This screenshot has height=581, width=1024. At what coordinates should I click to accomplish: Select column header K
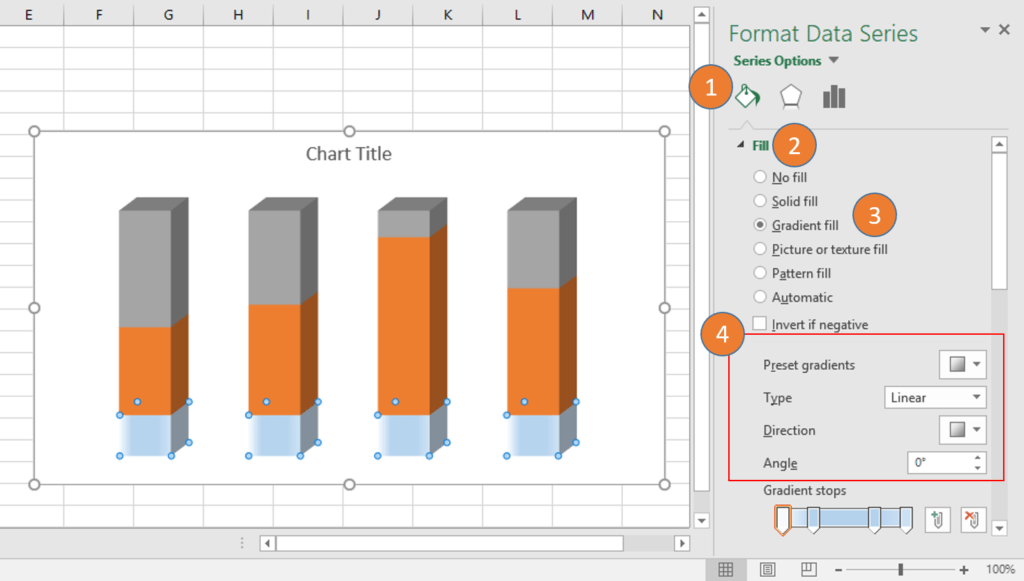pyautogui.click(x=448, y=14)
